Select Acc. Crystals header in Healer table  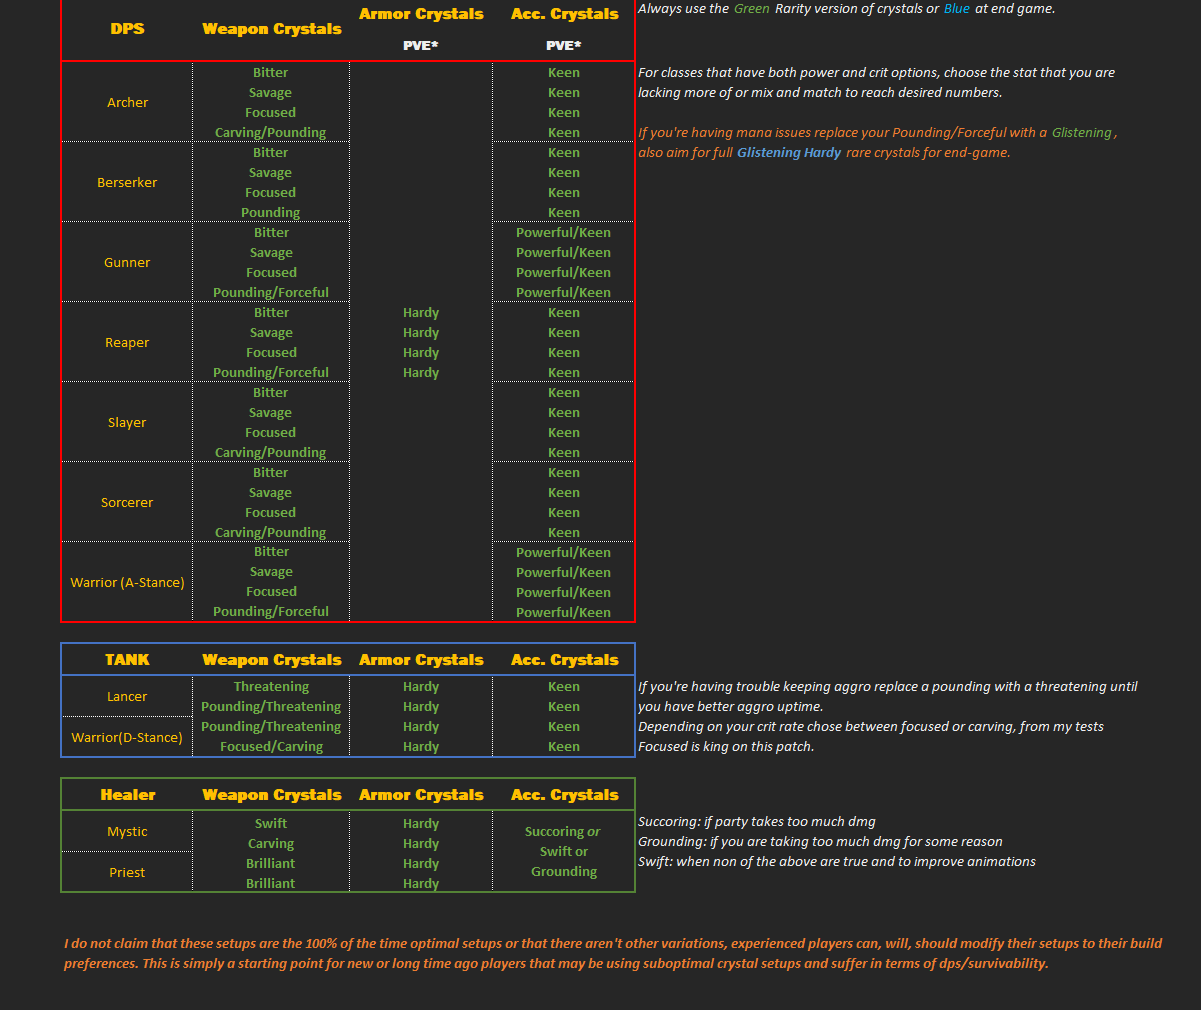point(564,795)
